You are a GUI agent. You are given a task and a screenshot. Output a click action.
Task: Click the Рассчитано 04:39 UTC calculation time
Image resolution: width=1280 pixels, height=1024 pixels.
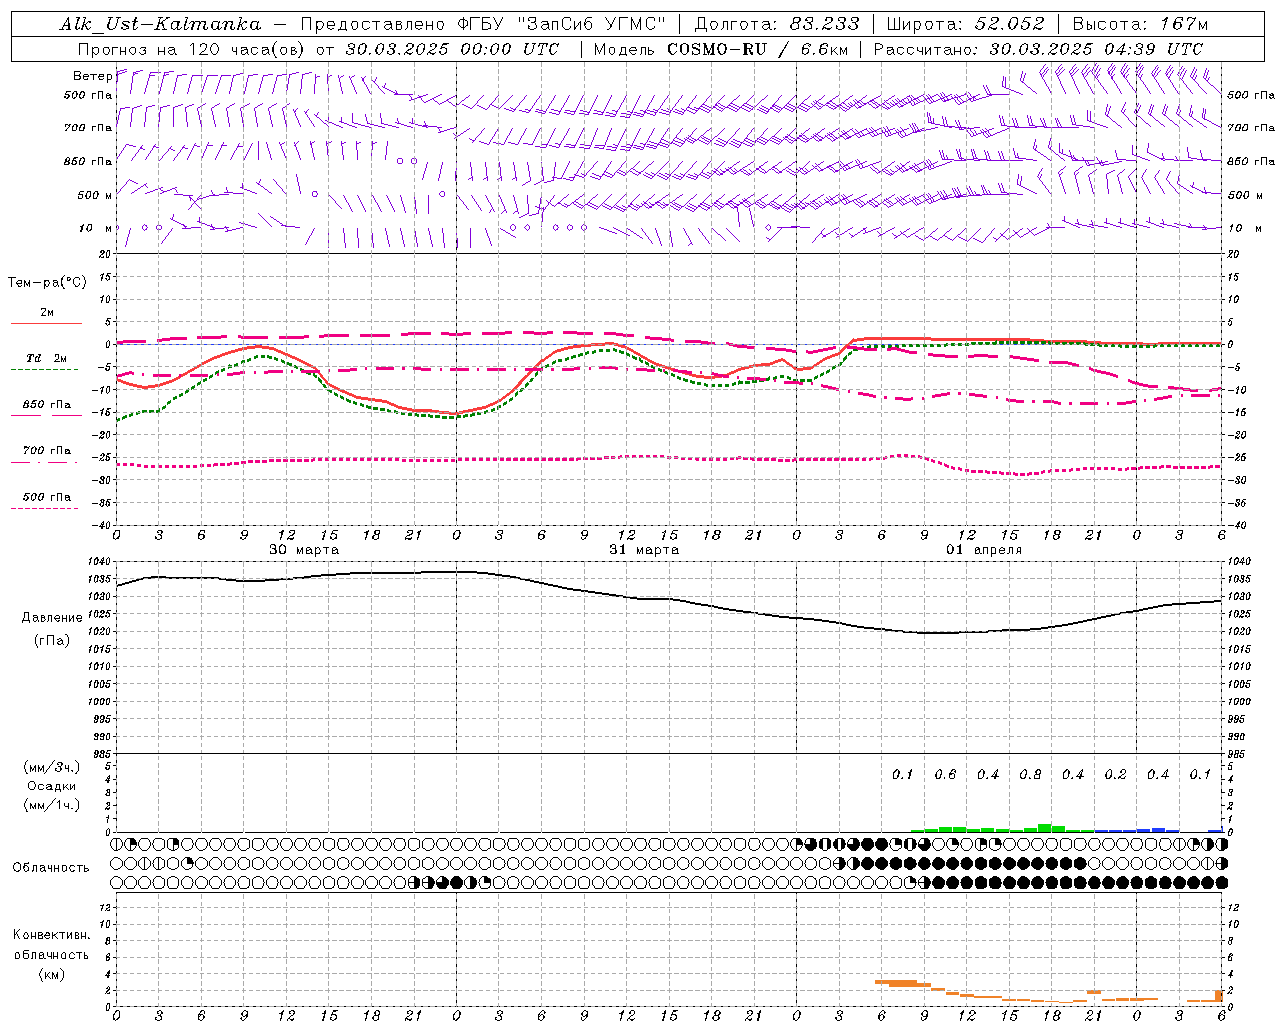[x=1038, y=49]
